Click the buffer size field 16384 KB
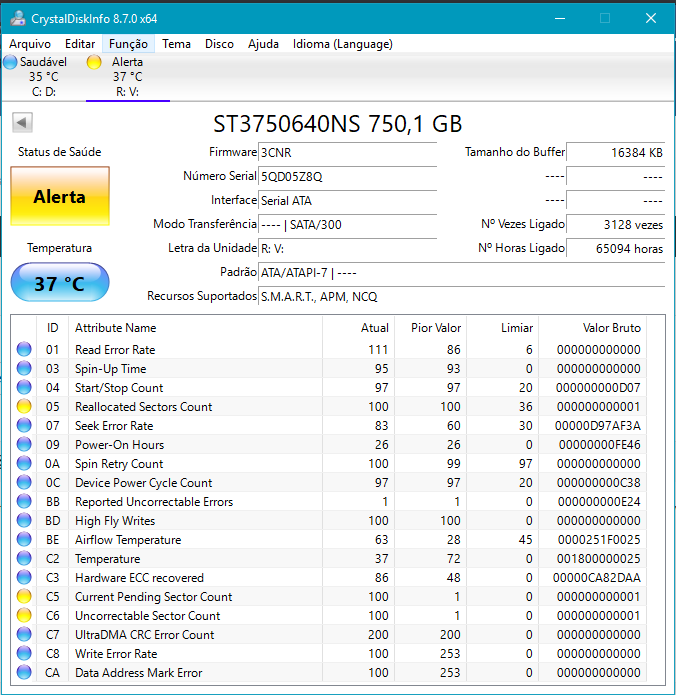 615,152
